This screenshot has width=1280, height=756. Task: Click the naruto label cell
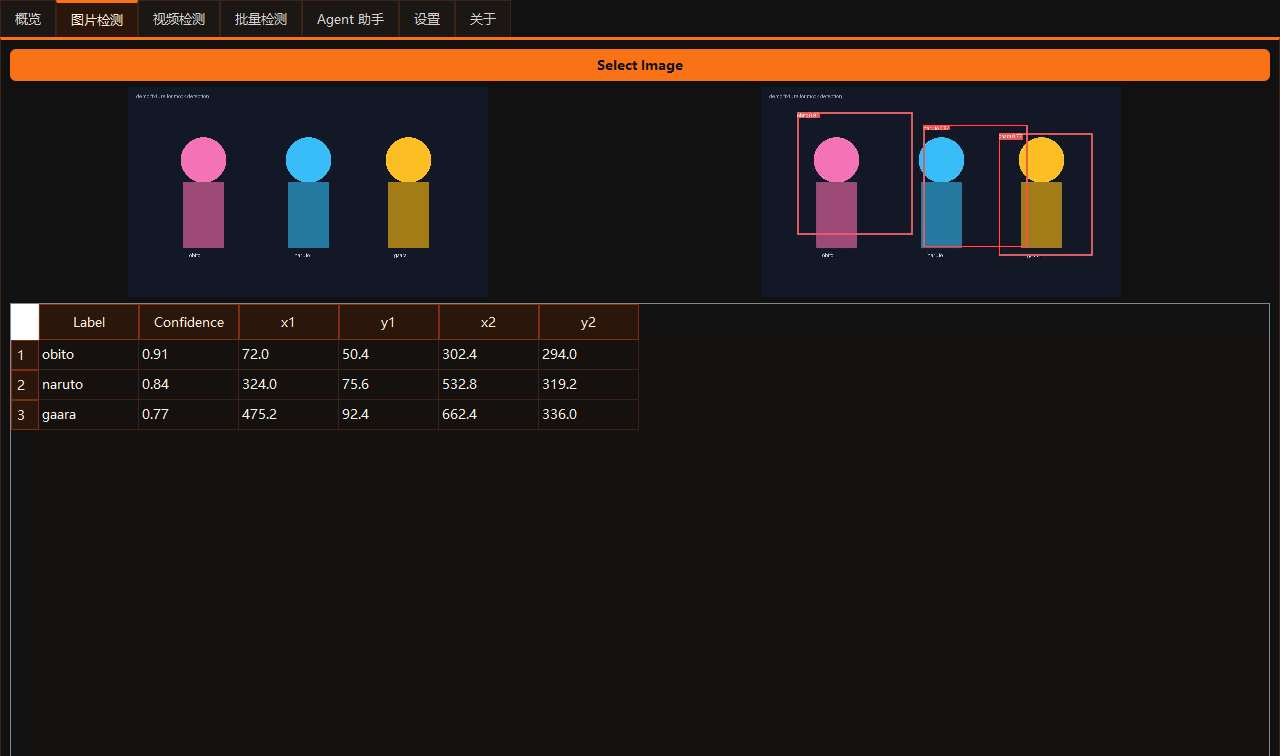point(89,385)
